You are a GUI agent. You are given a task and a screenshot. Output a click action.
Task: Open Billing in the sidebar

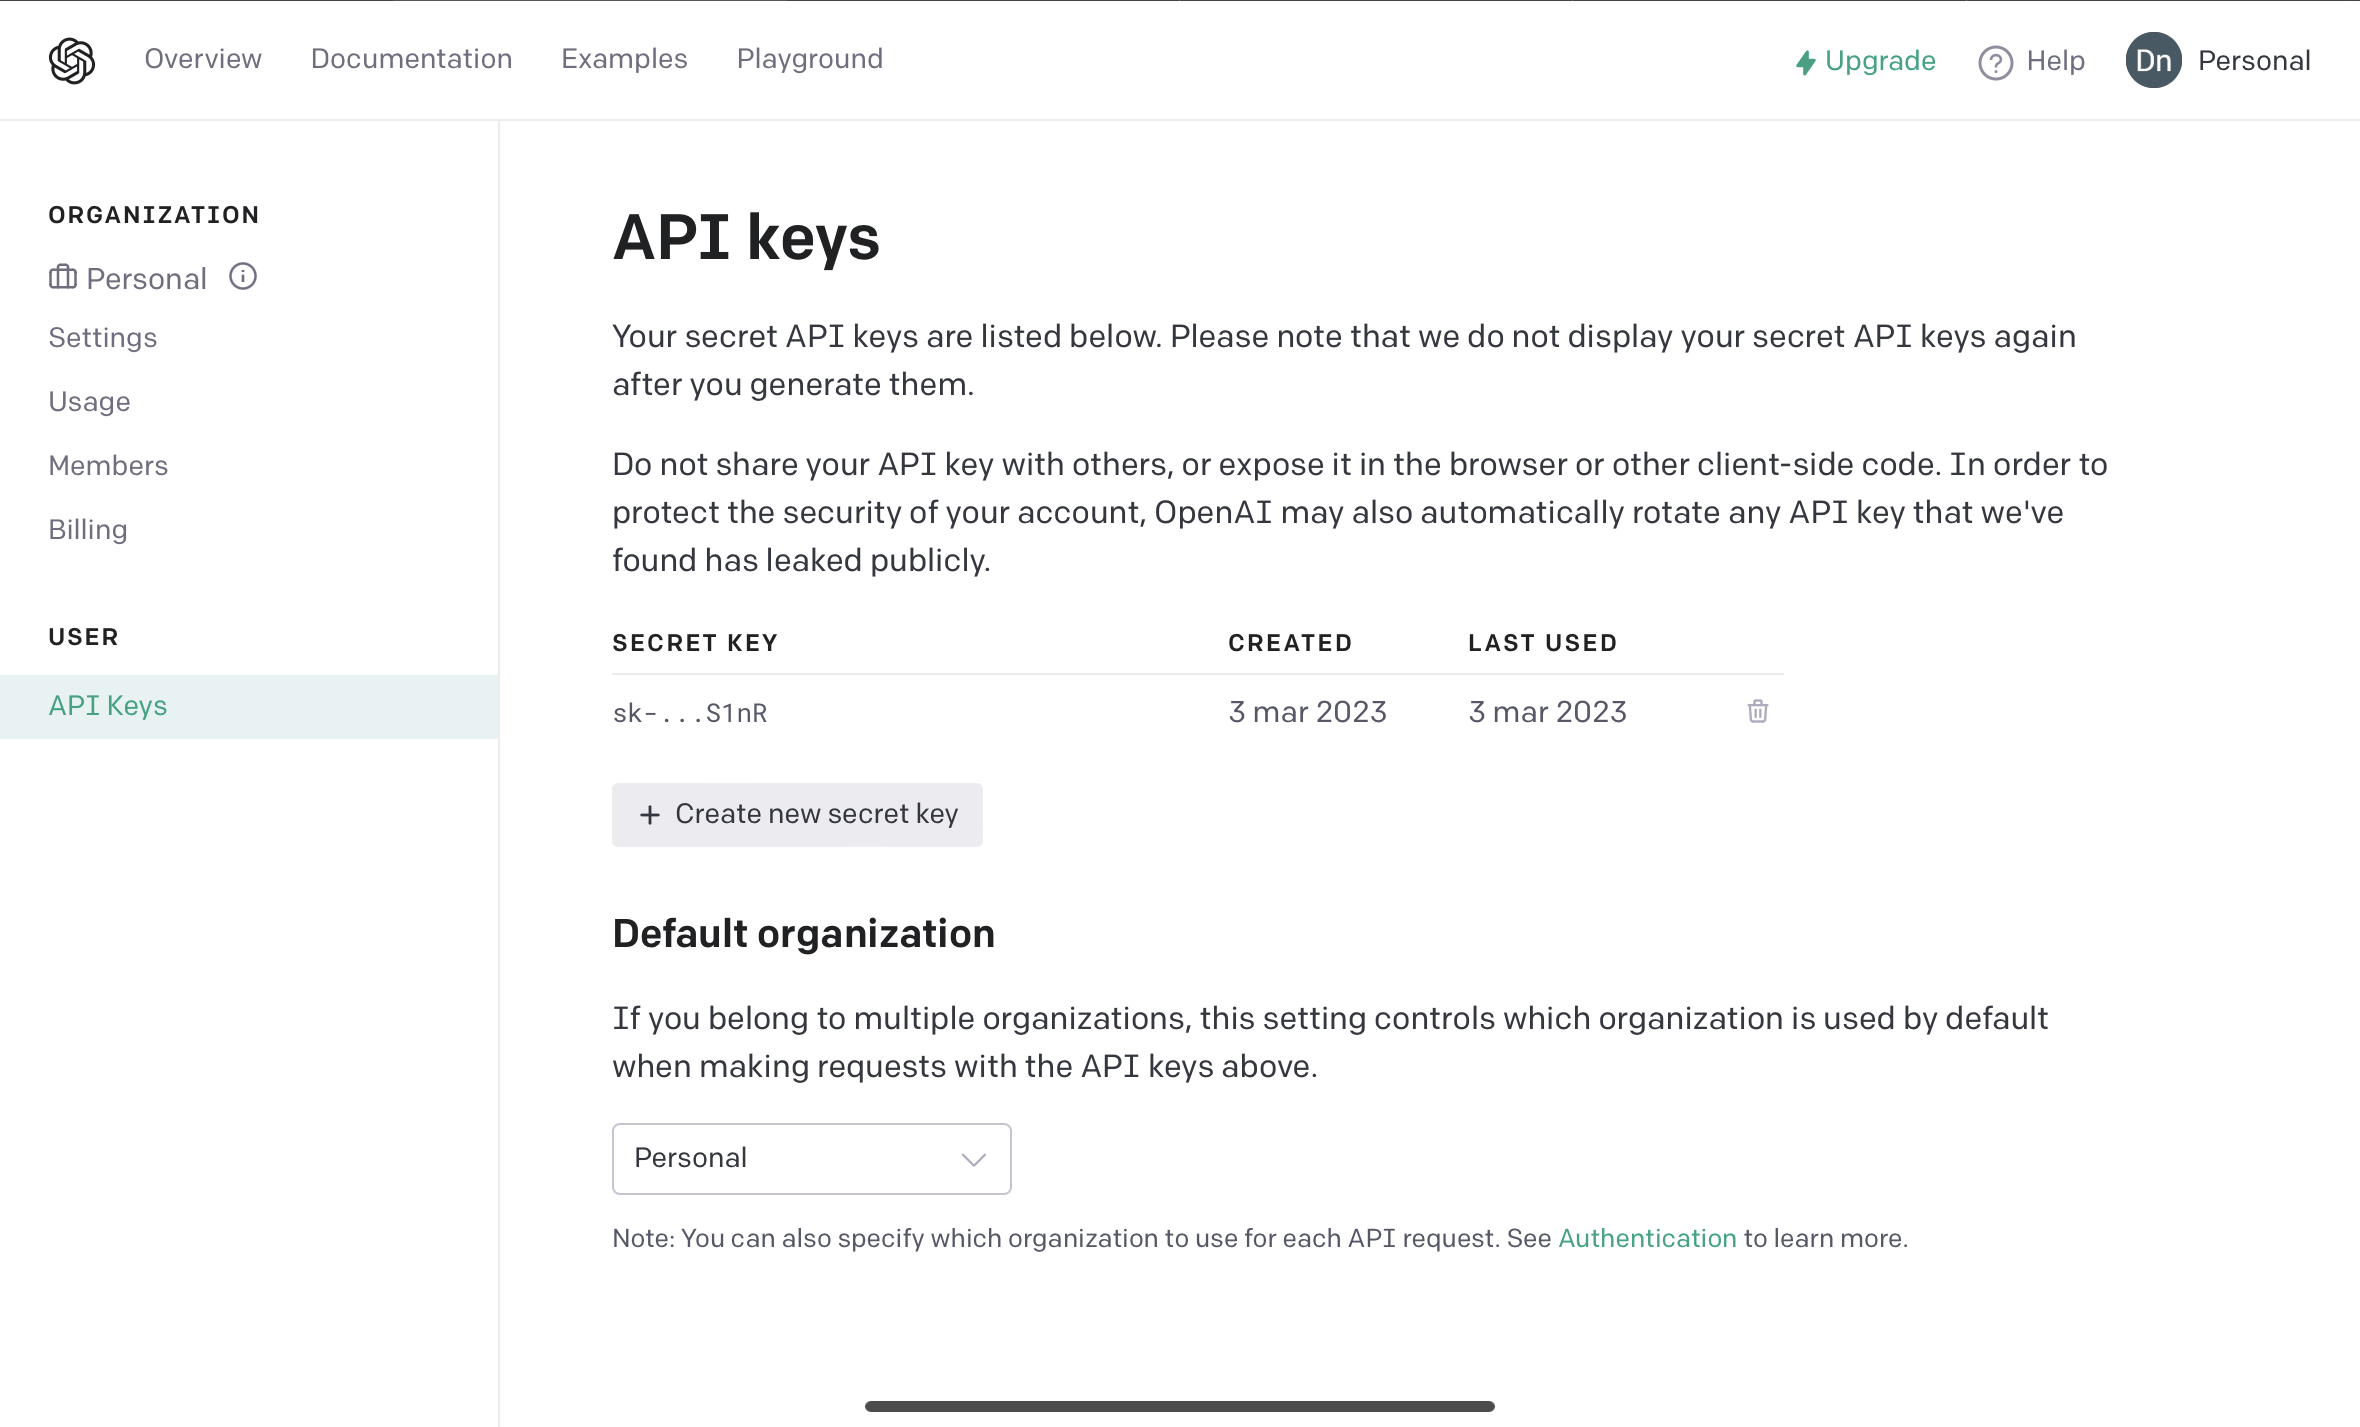[x=88, y=529]
